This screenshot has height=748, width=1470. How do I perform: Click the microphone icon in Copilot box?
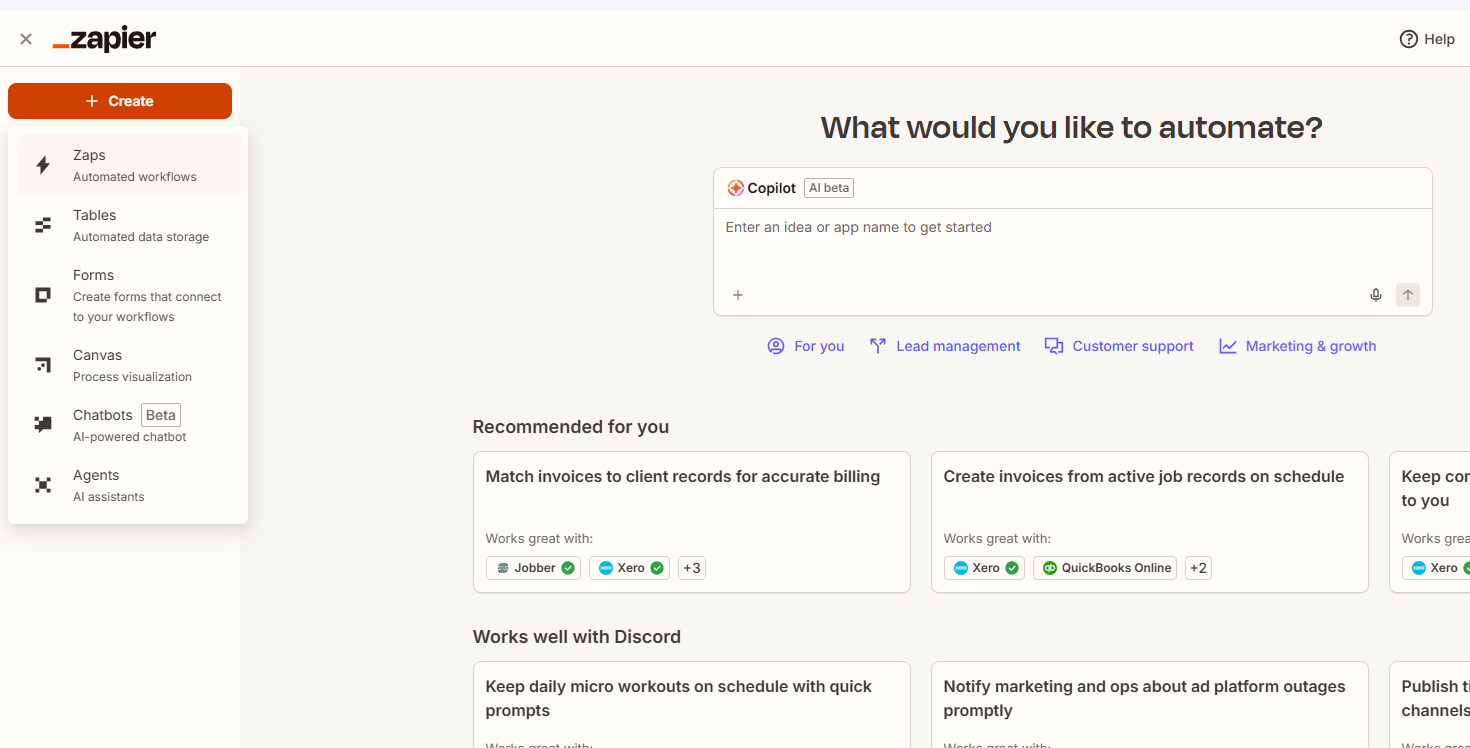pyautogui.click(x=1376, y=295)
